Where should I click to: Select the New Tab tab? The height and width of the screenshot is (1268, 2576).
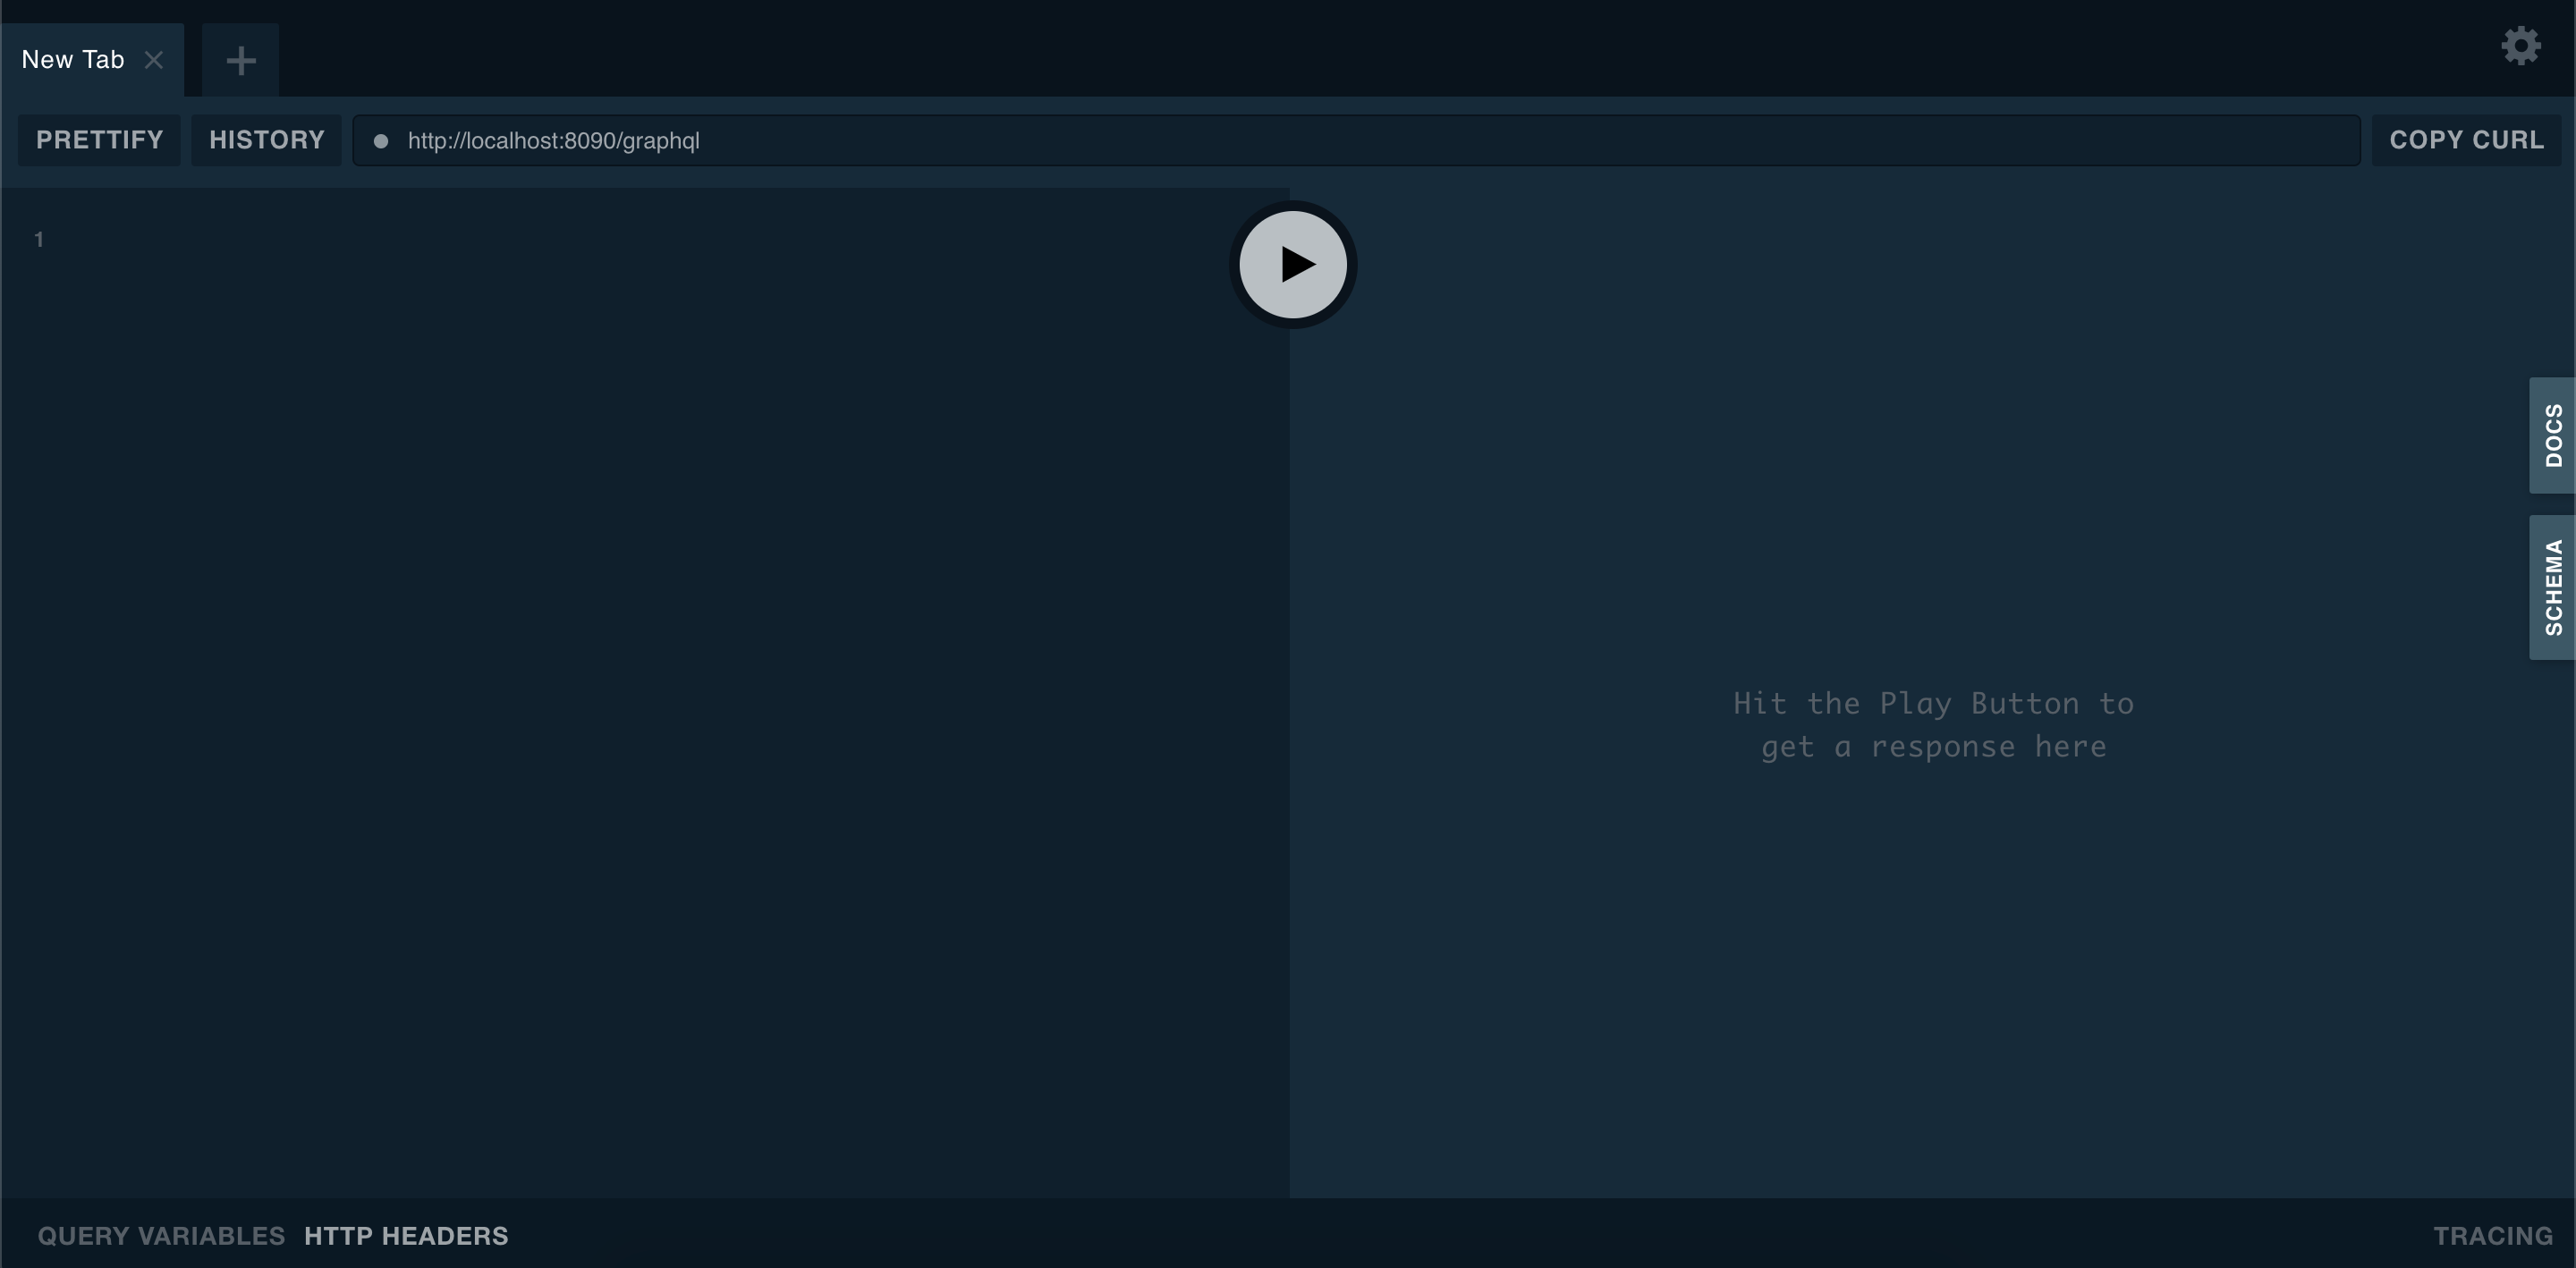(73, 60)
